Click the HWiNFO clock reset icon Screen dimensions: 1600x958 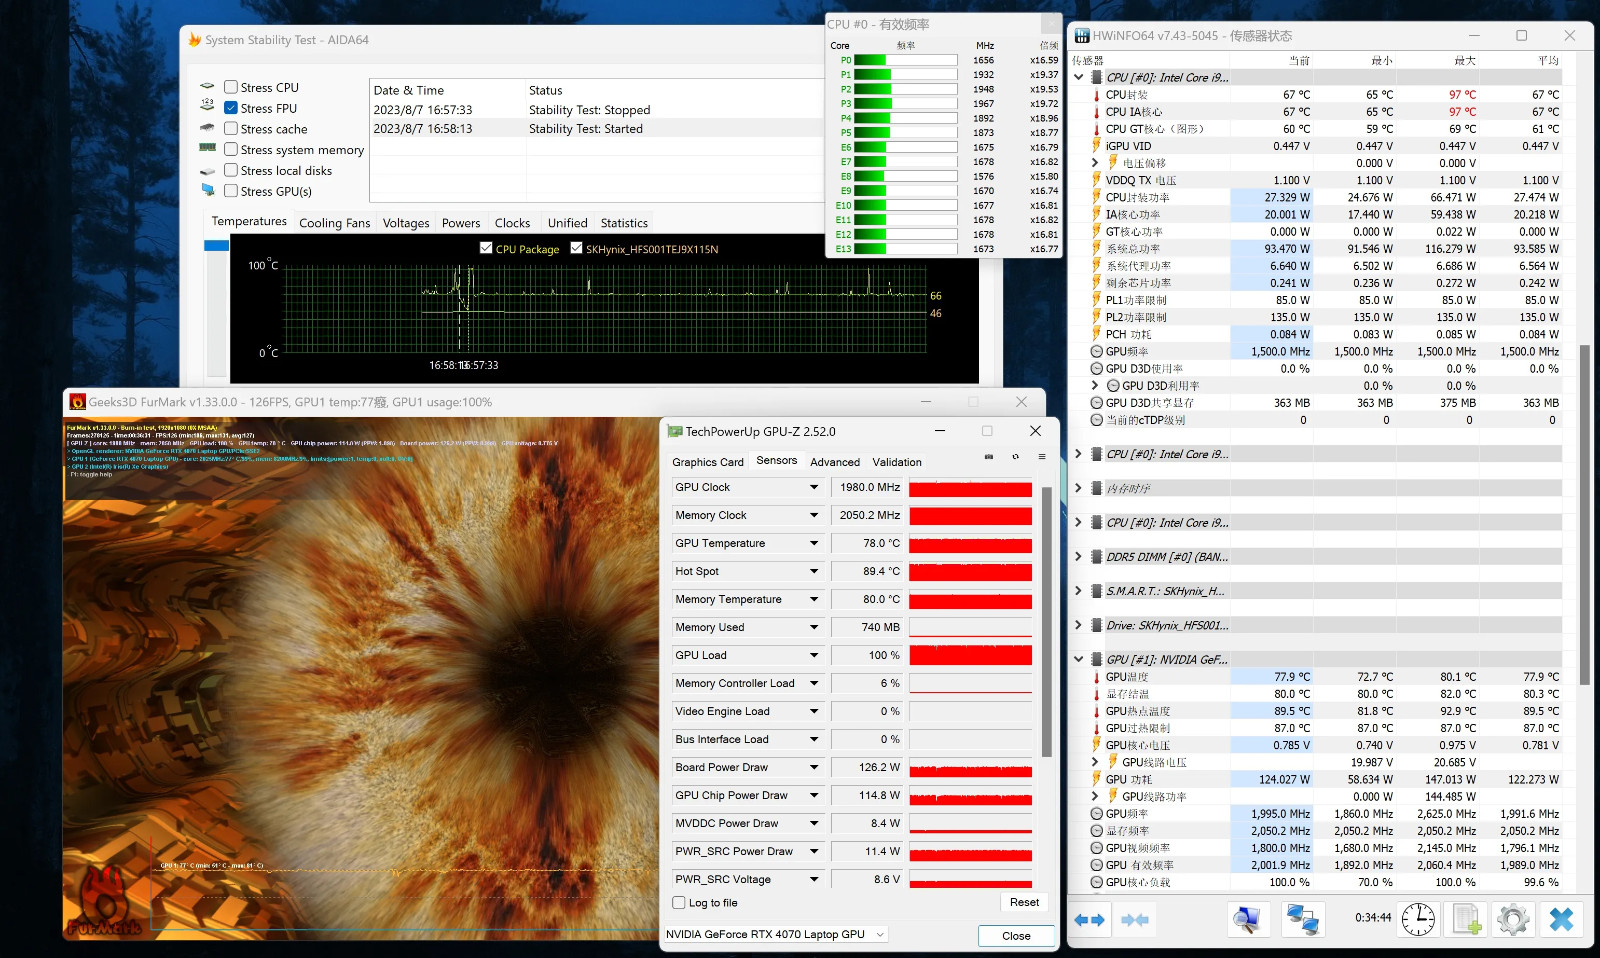1418,919
